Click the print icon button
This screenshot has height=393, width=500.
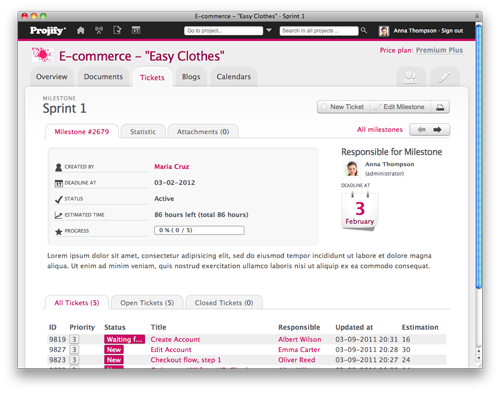(x=440, y=107)
